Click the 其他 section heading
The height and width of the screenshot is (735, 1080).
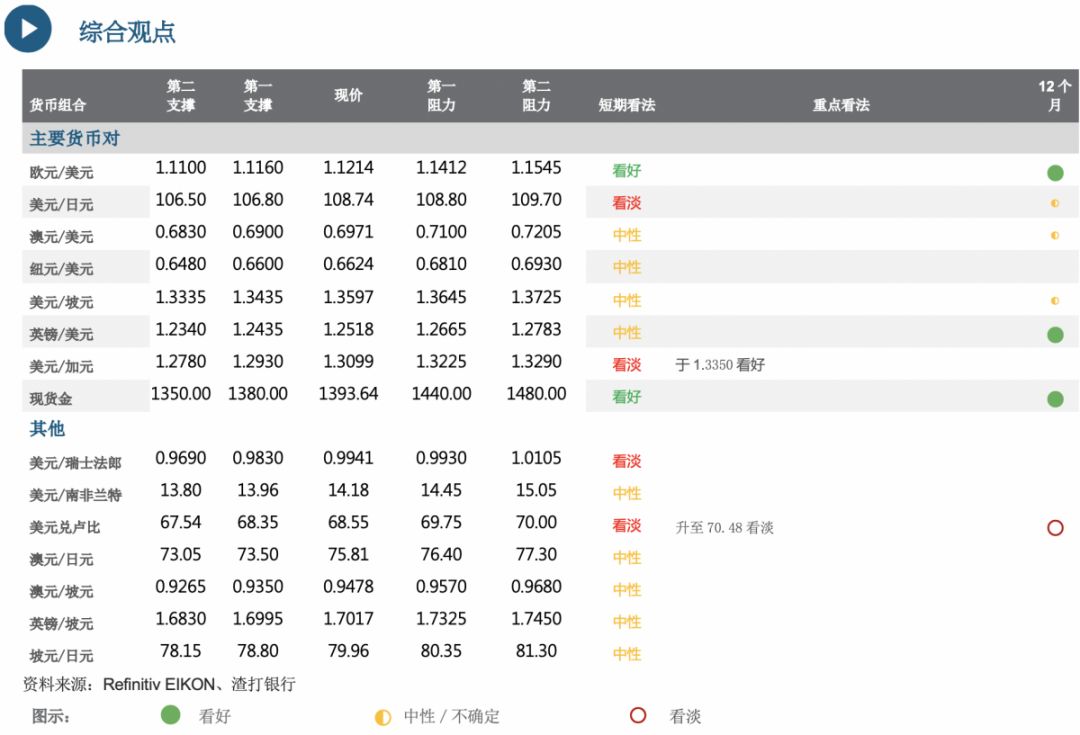(47, 428)
